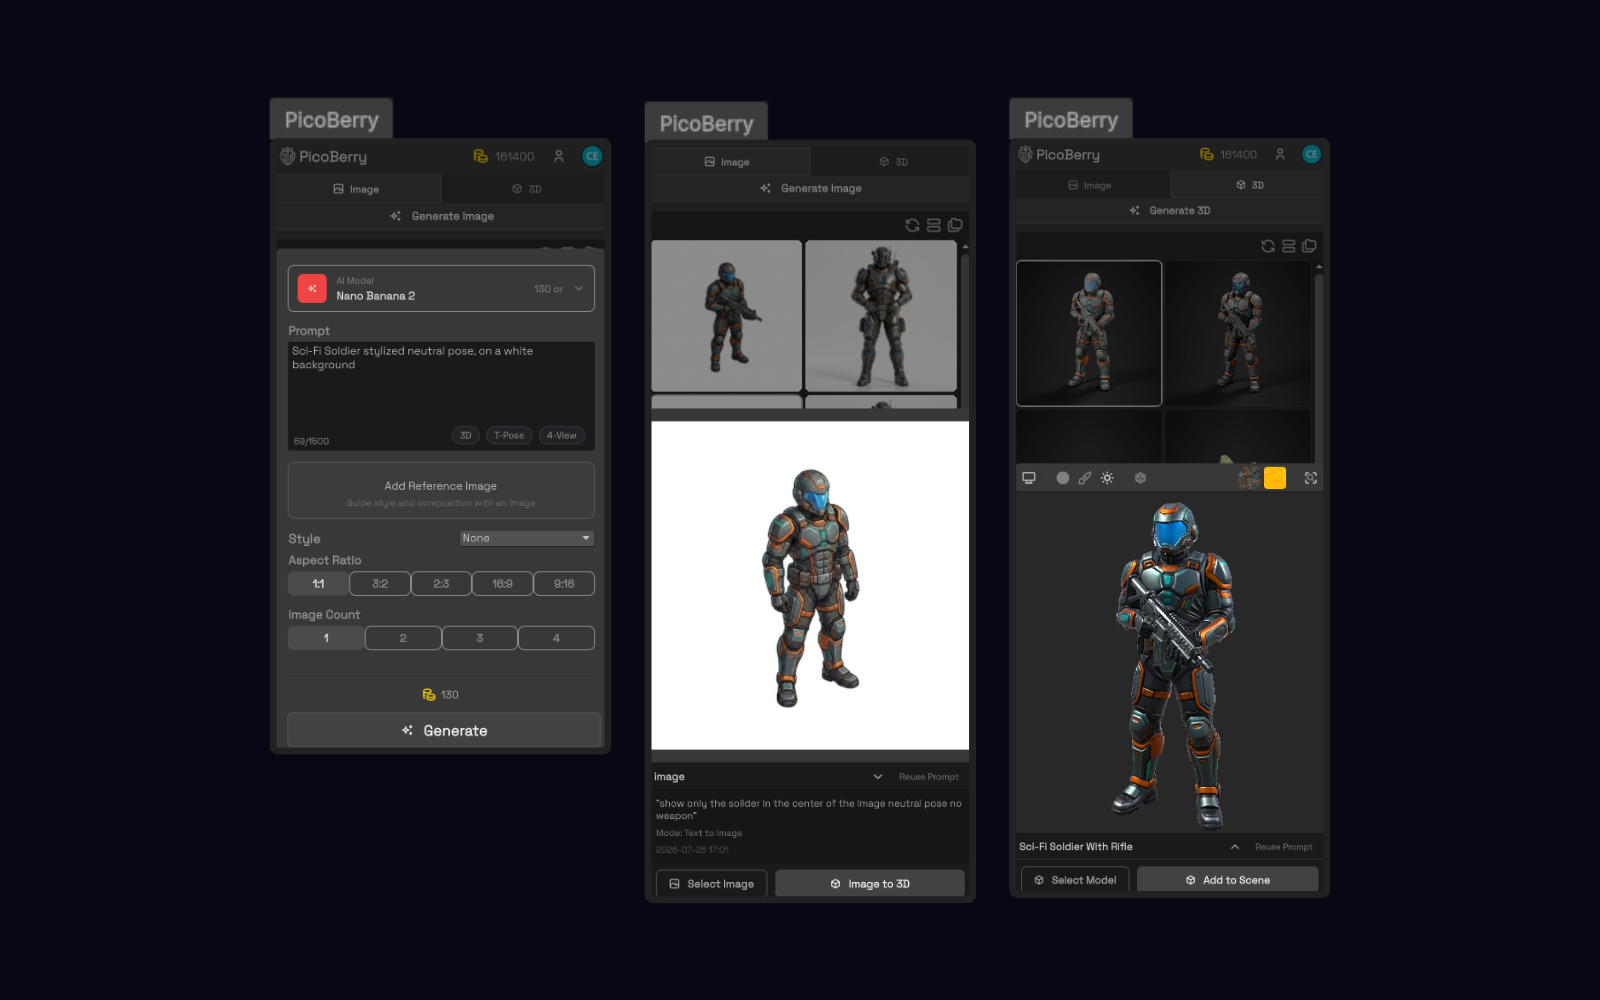This screenshot has height=1000, width=1600.
Task: Click credits coin icon in right panel header
Action: pos(1207,154)
